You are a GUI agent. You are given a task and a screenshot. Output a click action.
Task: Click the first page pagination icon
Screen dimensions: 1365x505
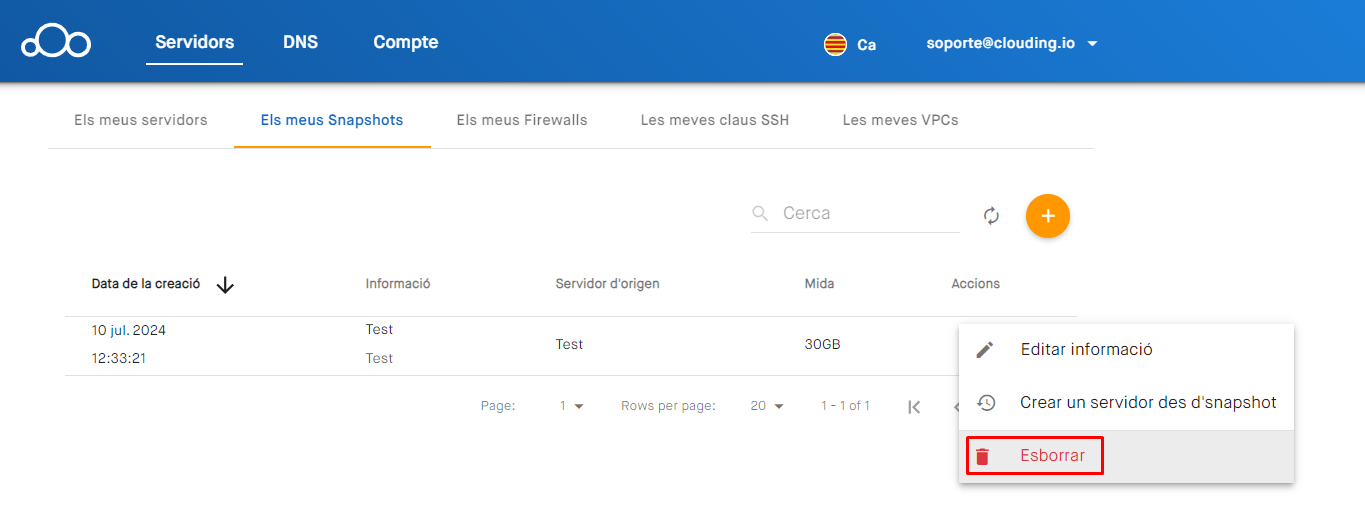[913, 406]
